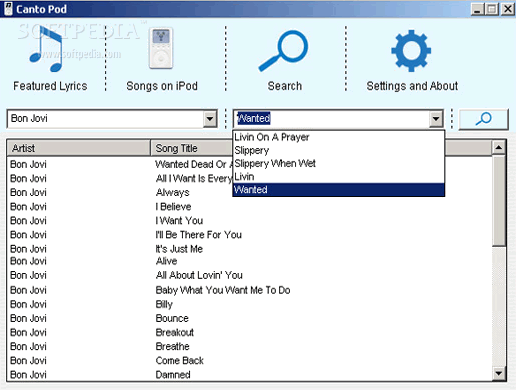Select the 'All About Lovin' You' row
This screenshot has height=390, width=516.
249,275
